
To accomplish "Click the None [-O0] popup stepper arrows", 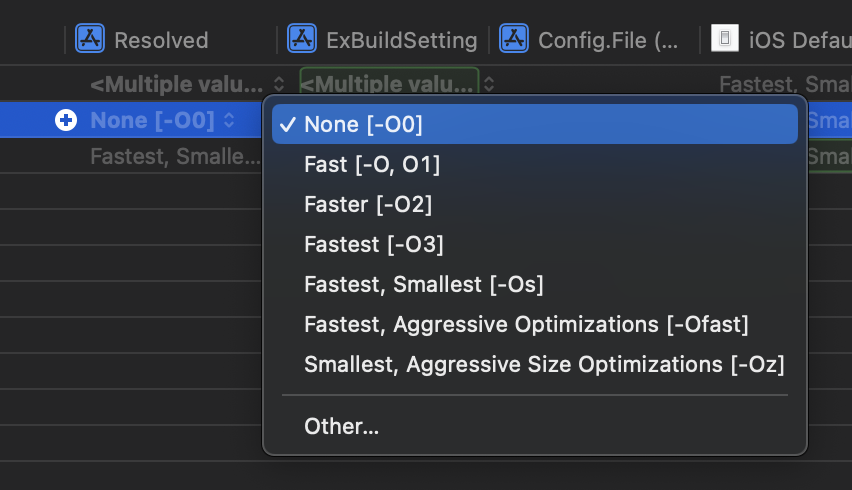I will [x=229, y=121].
